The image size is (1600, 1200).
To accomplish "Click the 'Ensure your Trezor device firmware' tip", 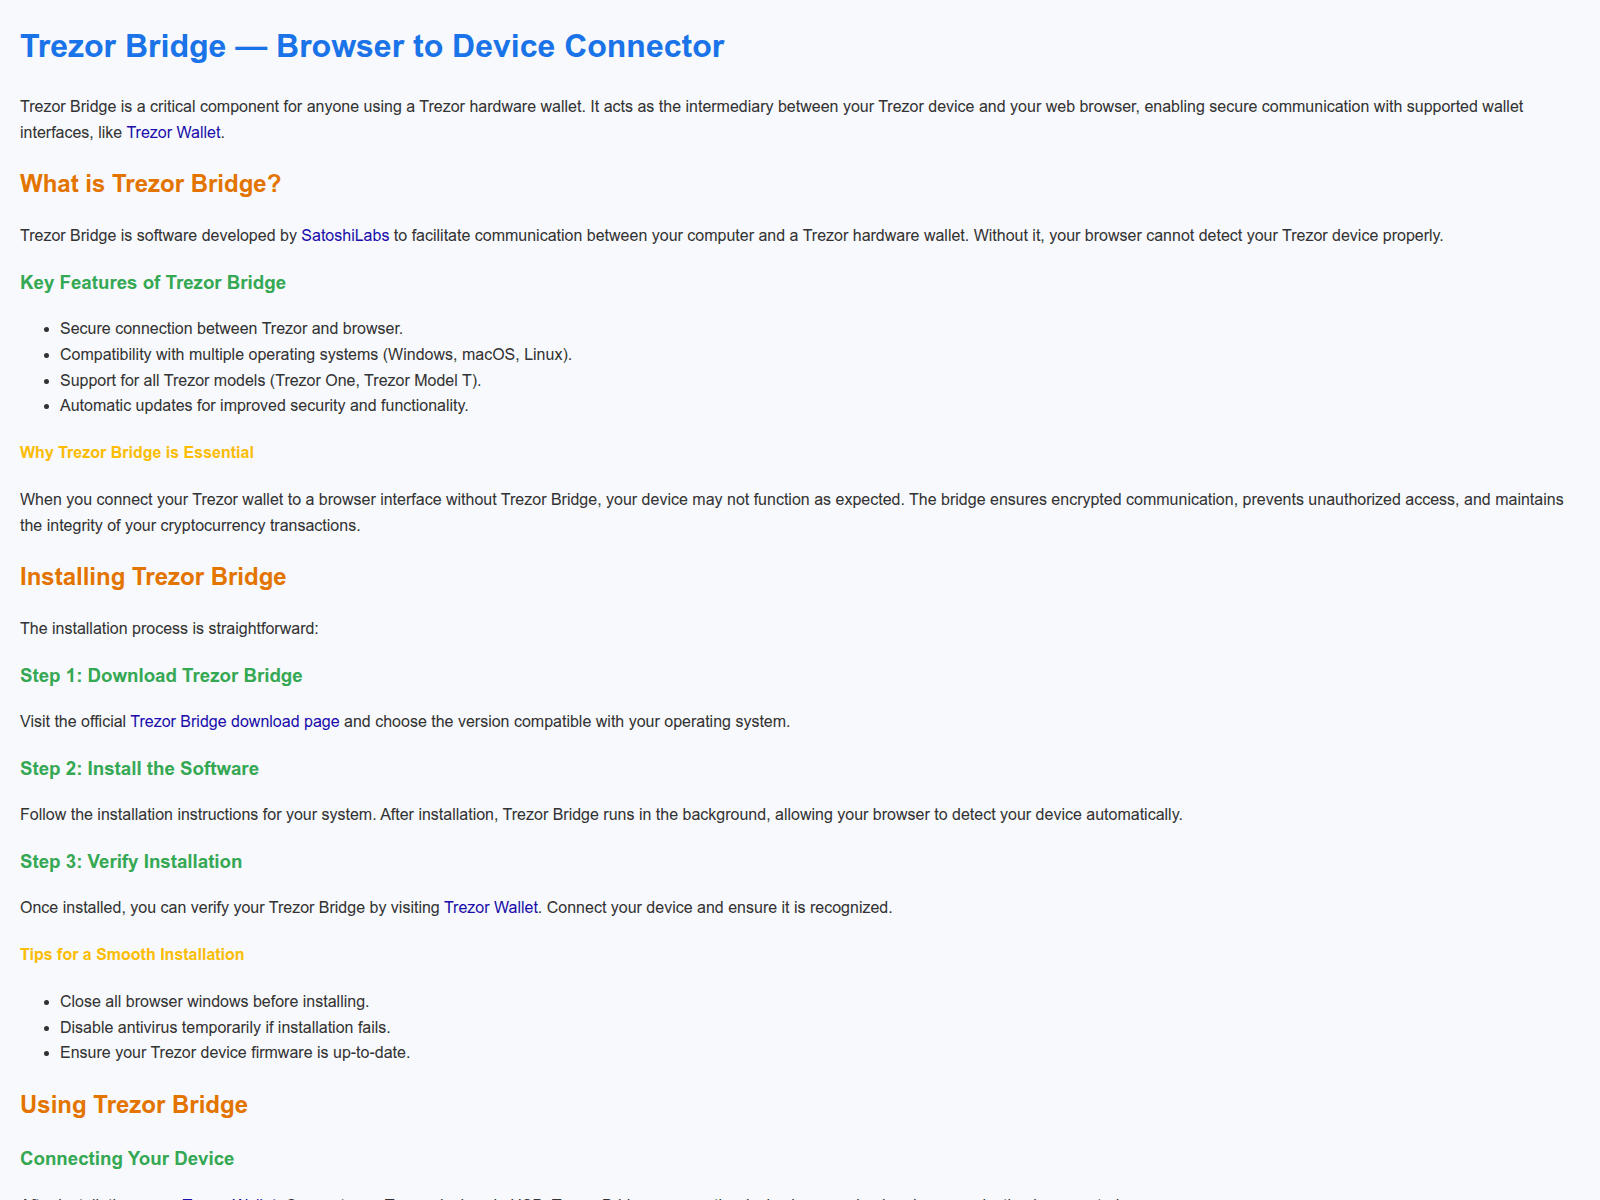I will coord(235,1052).
